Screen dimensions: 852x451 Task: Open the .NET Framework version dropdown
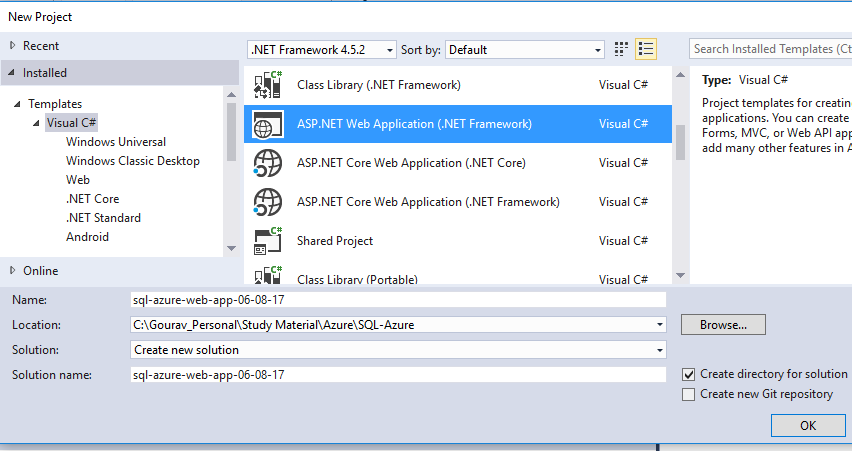[x=320, y=49]
